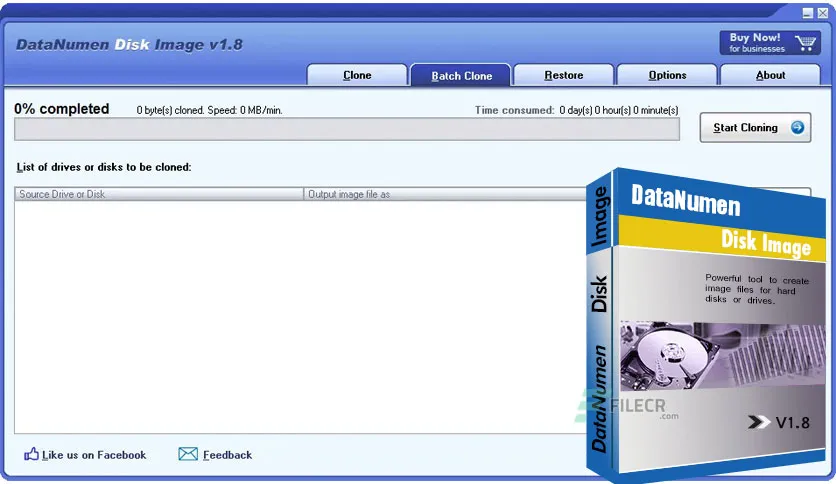Image resolution: width=836 pixels, height=484 pixels.
Task: Click the DataNumen product box image
Action: click(x=706, y=325)
